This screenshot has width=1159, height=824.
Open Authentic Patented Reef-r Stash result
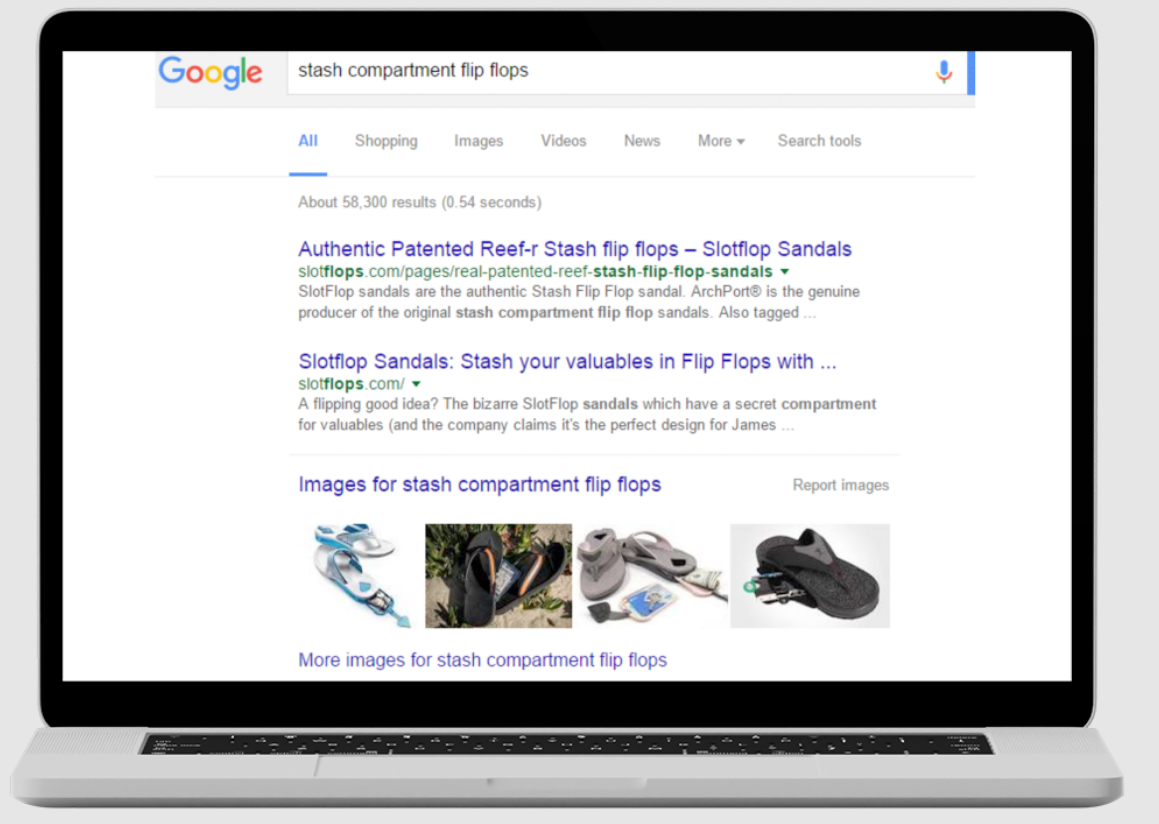pos(575,249)
